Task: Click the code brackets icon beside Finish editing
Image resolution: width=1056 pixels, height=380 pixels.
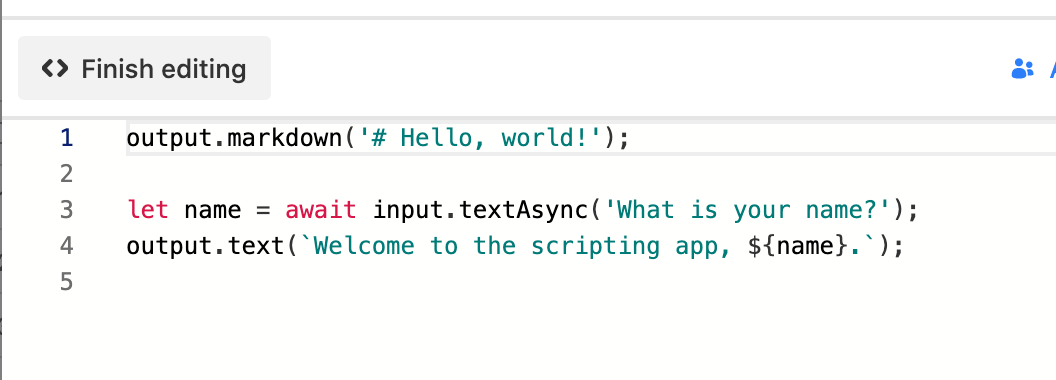Action: pyautogui.click(x=55, y=69)
